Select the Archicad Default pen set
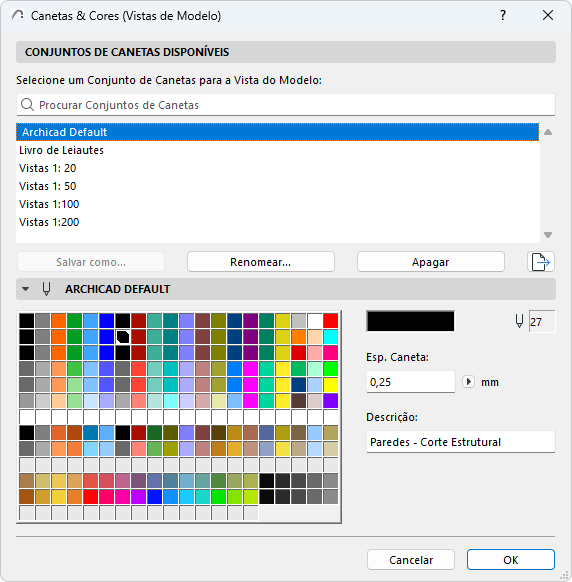The image size is (572, 582). [277, 132]
